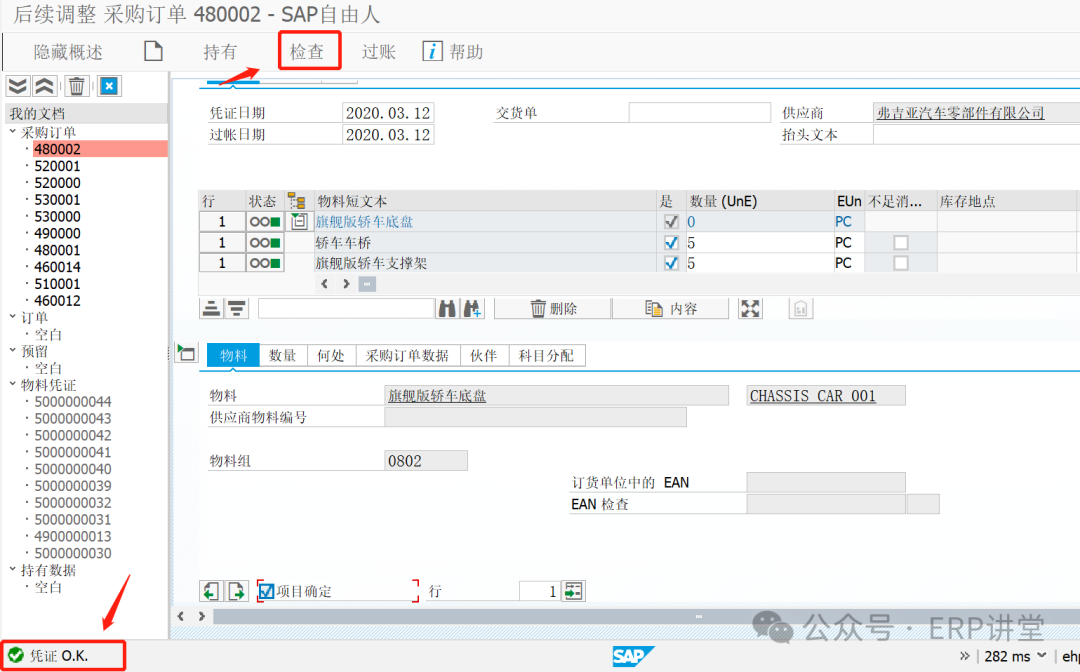Click the SAP logo in status bar
Viewport: 1080px width, 672px height.
(x=633, y=656)
